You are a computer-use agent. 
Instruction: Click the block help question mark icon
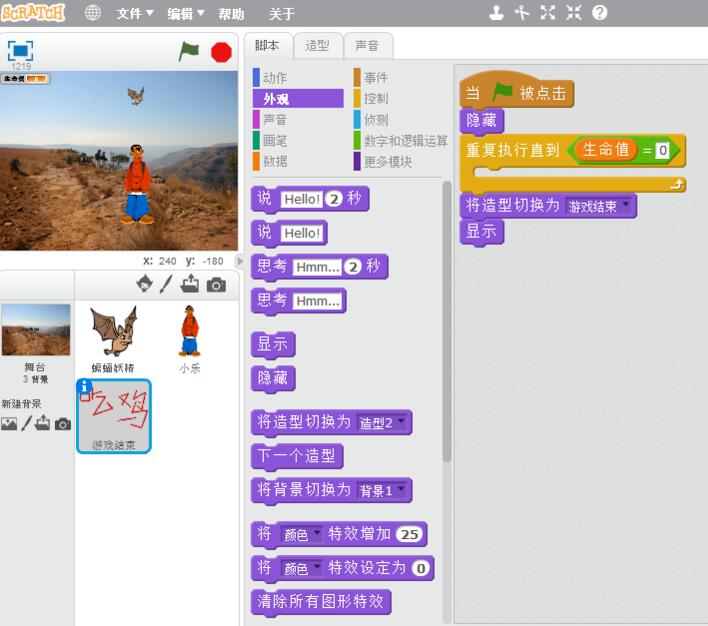600,13
